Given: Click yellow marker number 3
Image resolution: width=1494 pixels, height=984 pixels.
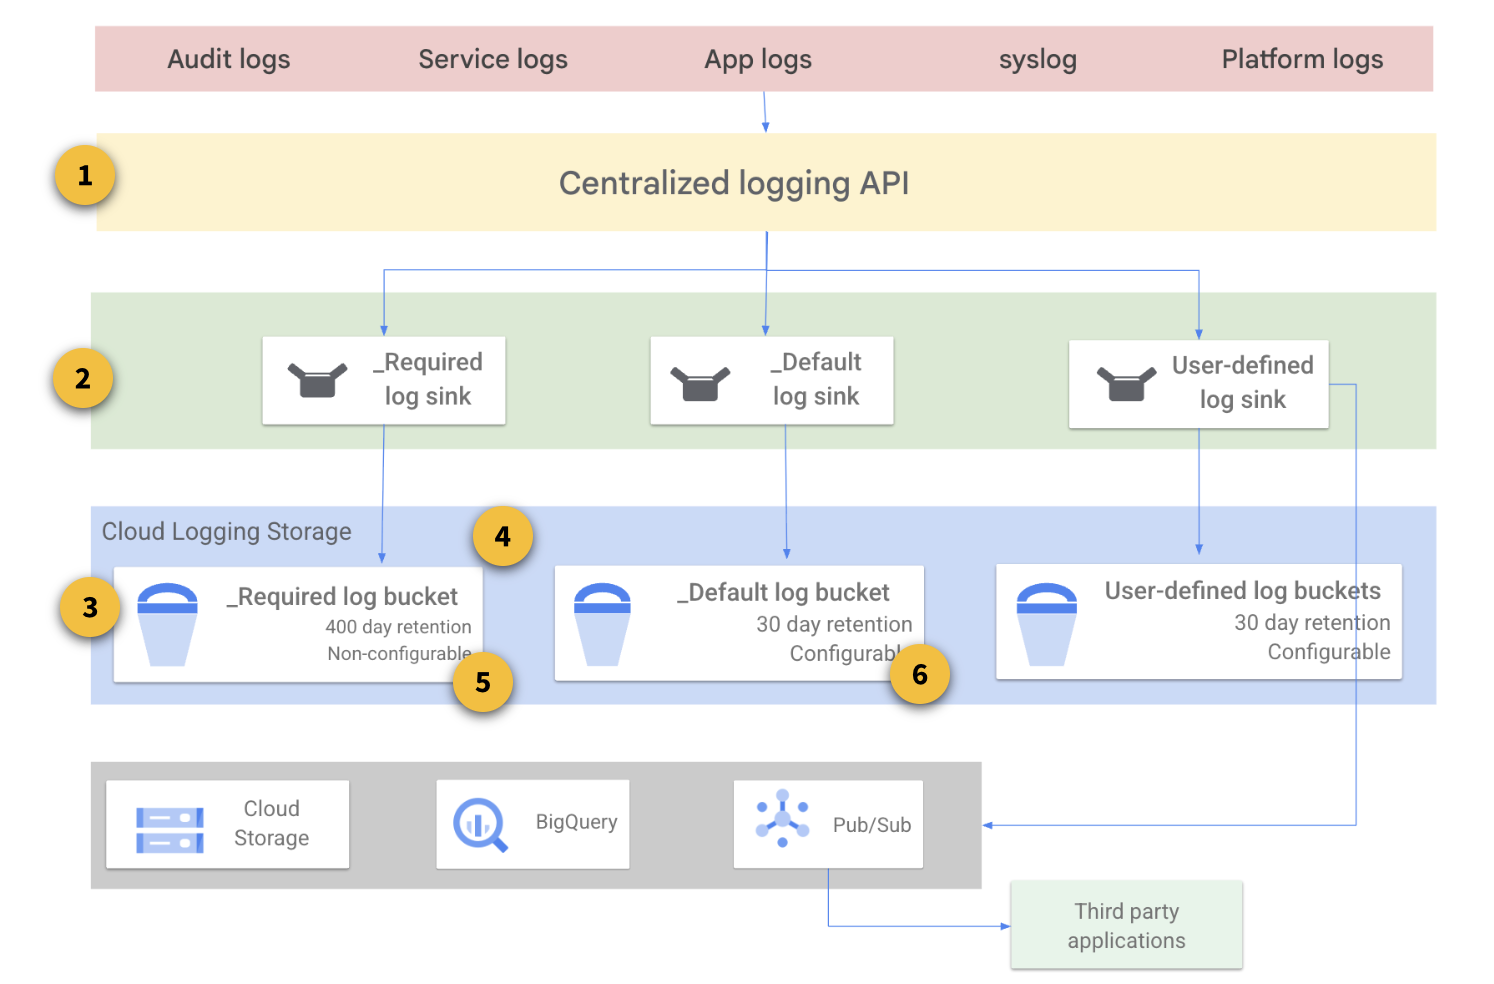Looking at the screenshot, I should pos(90,607).
